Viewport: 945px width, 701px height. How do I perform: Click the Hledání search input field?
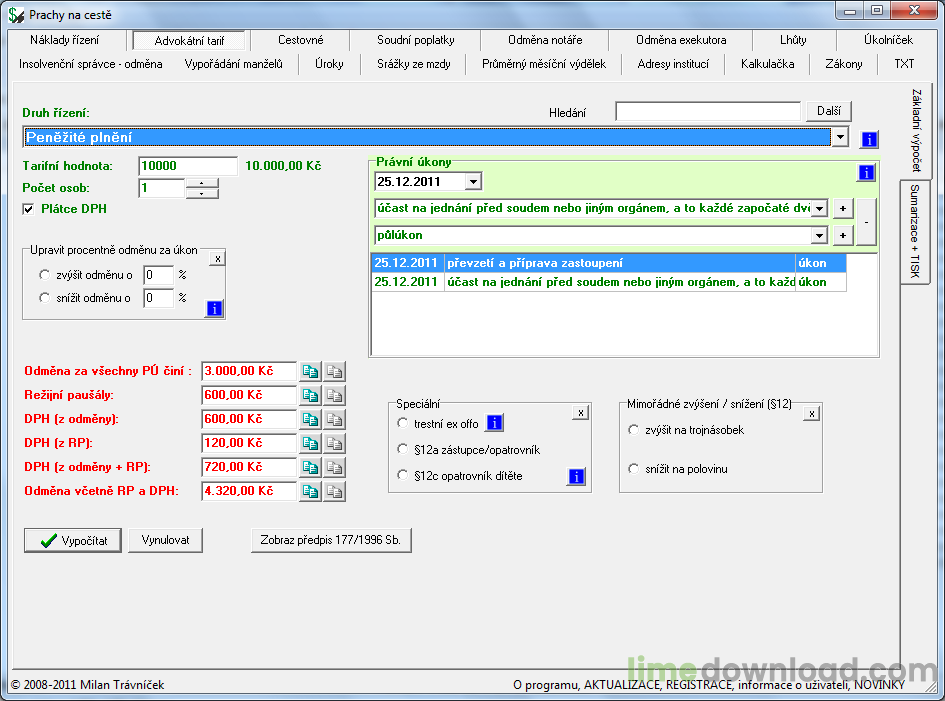(707, 112)
